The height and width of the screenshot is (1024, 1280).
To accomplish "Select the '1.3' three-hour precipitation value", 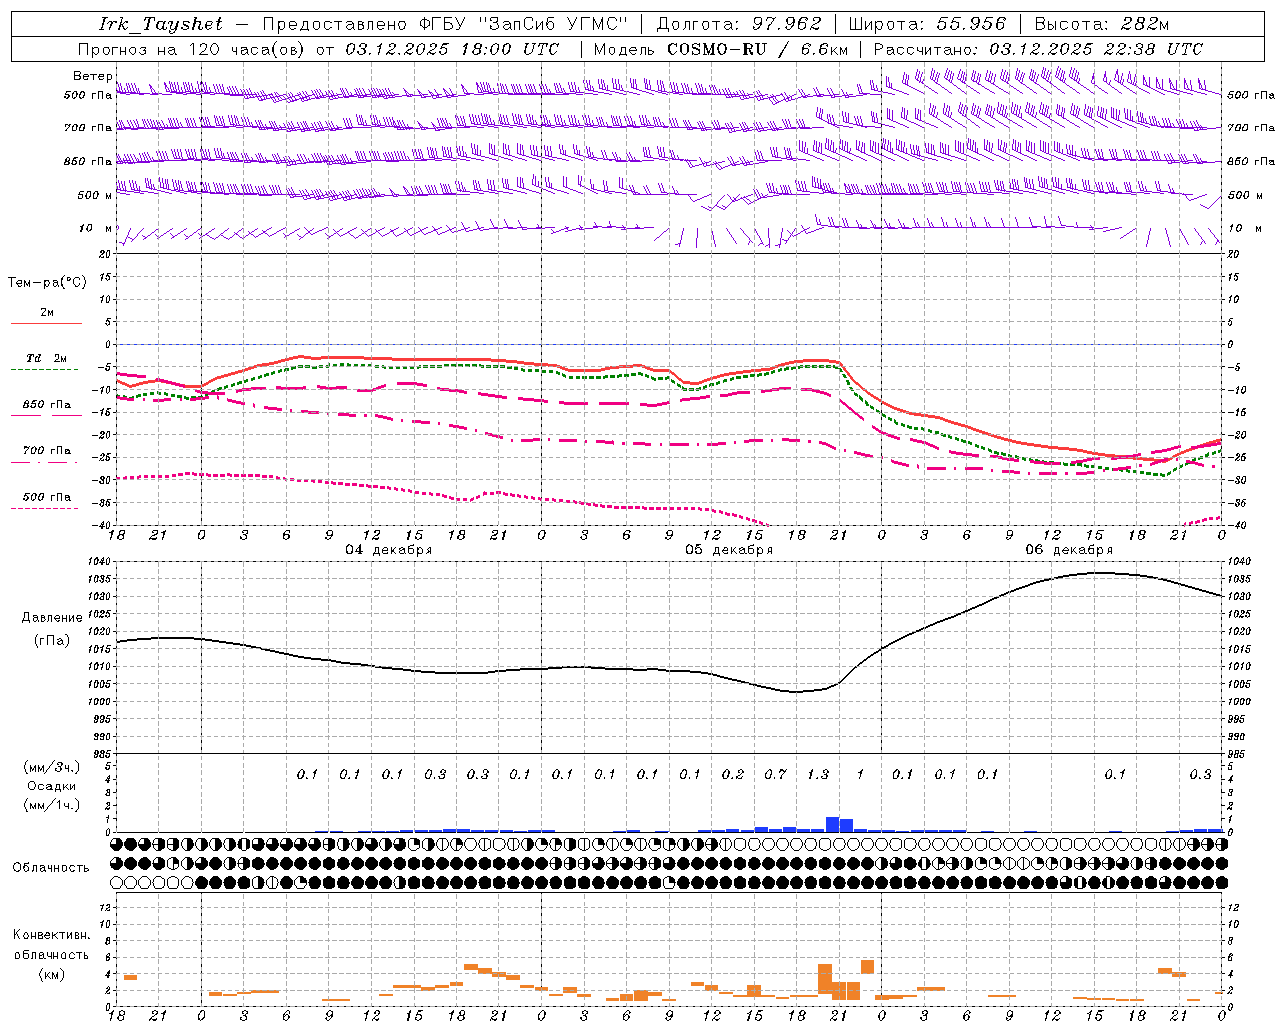I will pos(818,774).
